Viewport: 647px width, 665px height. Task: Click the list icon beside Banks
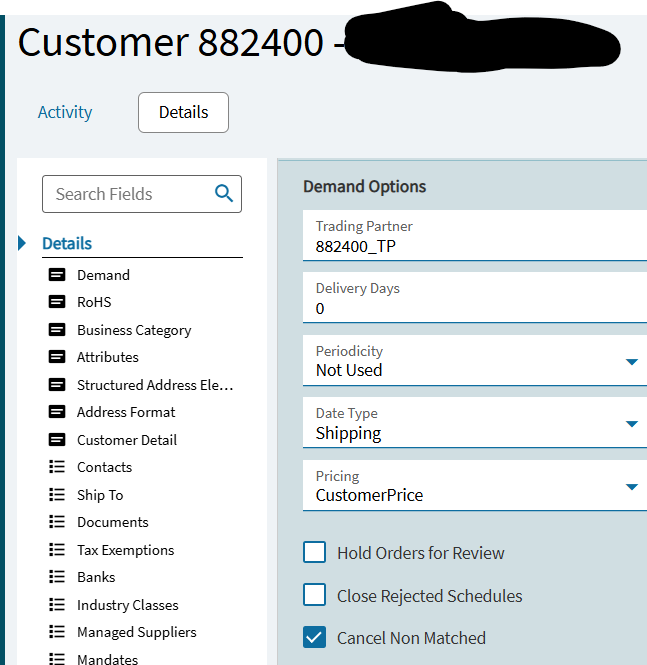(x=57, y=577)
